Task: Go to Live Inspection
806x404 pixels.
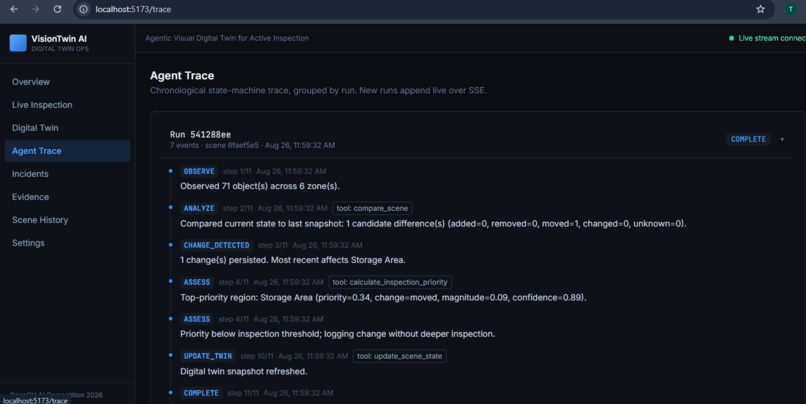Action: point(67,105)
